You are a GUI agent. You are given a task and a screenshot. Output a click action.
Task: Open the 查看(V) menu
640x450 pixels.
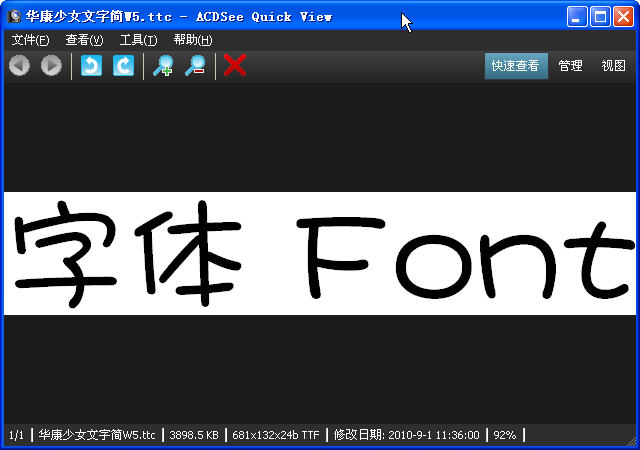point(84,40)
